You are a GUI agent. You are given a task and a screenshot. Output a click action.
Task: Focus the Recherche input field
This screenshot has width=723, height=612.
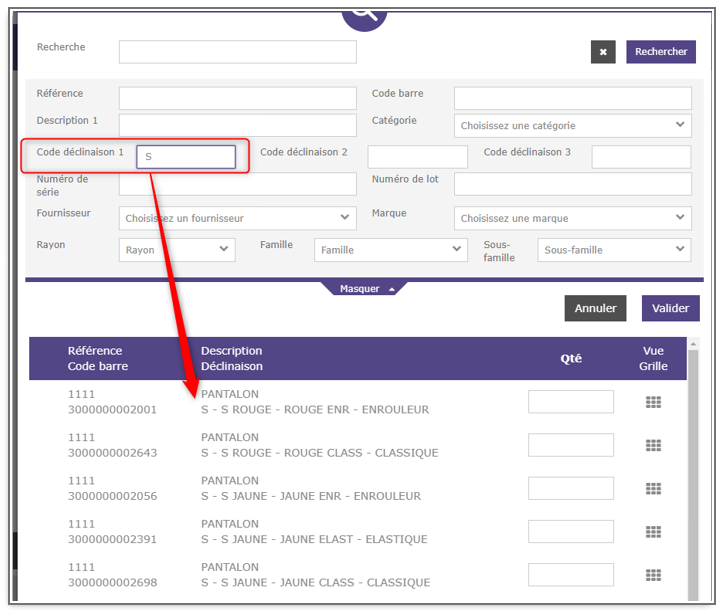[x=237, y=52]
